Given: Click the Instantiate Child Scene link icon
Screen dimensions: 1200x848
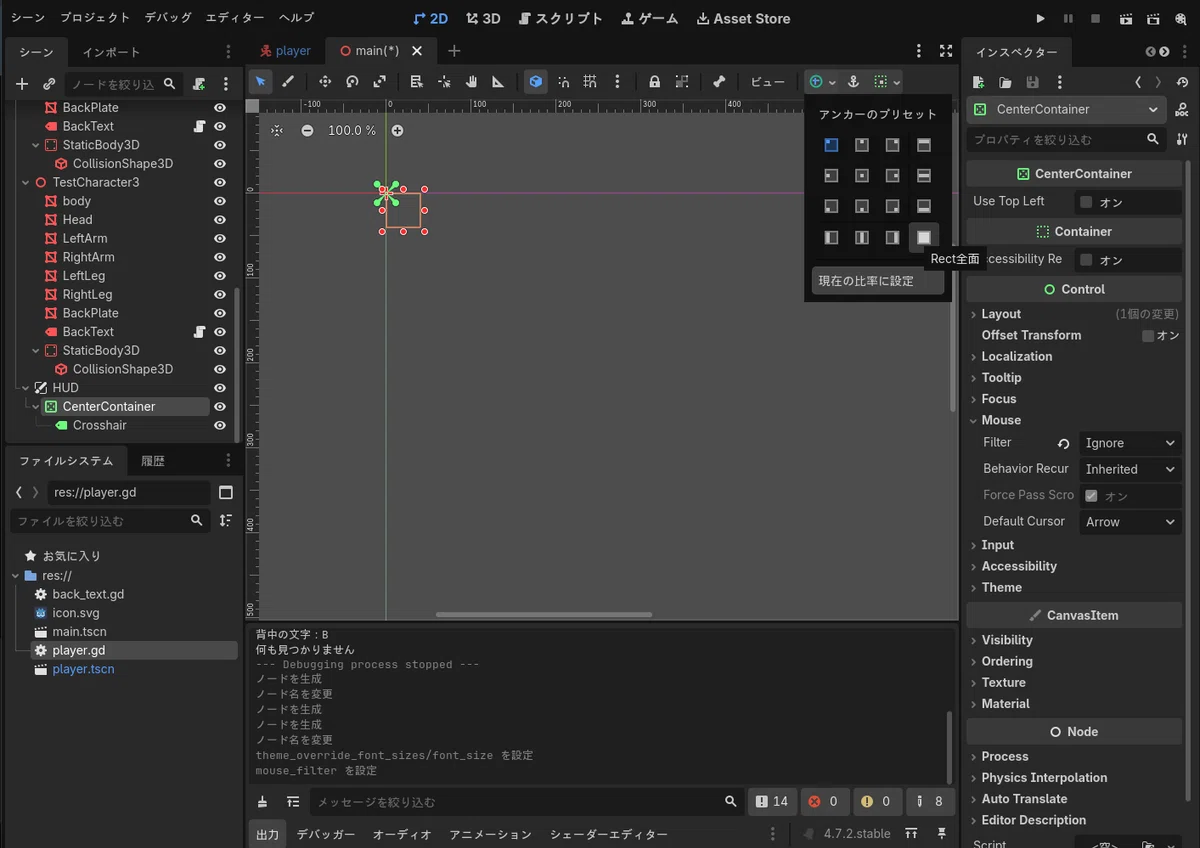Looking at the screenshot, I should coord(49,84).
